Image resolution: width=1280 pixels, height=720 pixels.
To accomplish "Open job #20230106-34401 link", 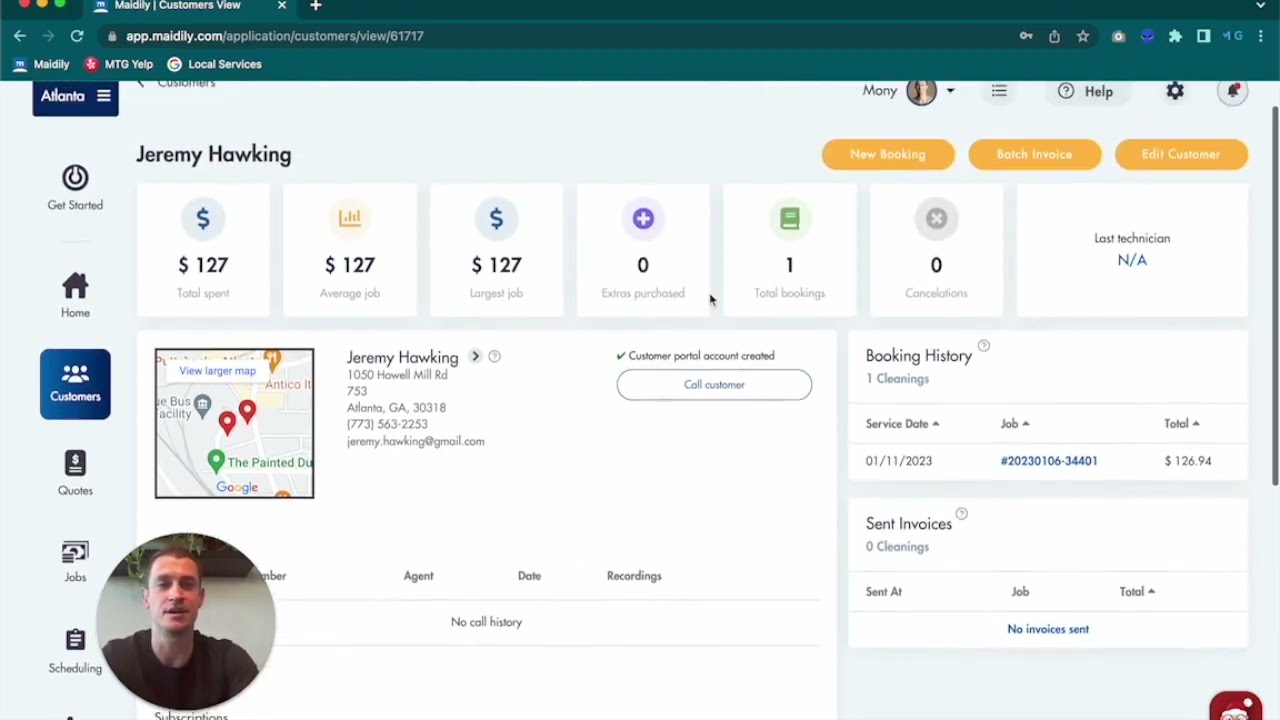I will coord(1049,461).
